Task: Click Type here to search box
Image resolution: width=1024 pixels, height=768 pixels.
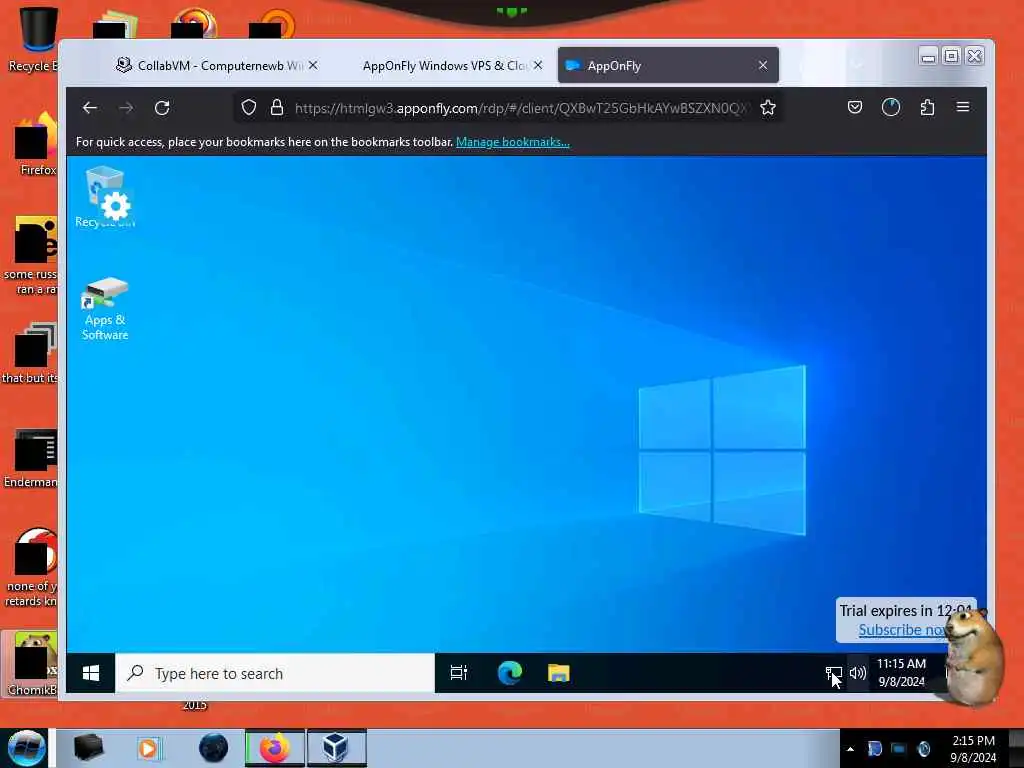Action: 275,673
